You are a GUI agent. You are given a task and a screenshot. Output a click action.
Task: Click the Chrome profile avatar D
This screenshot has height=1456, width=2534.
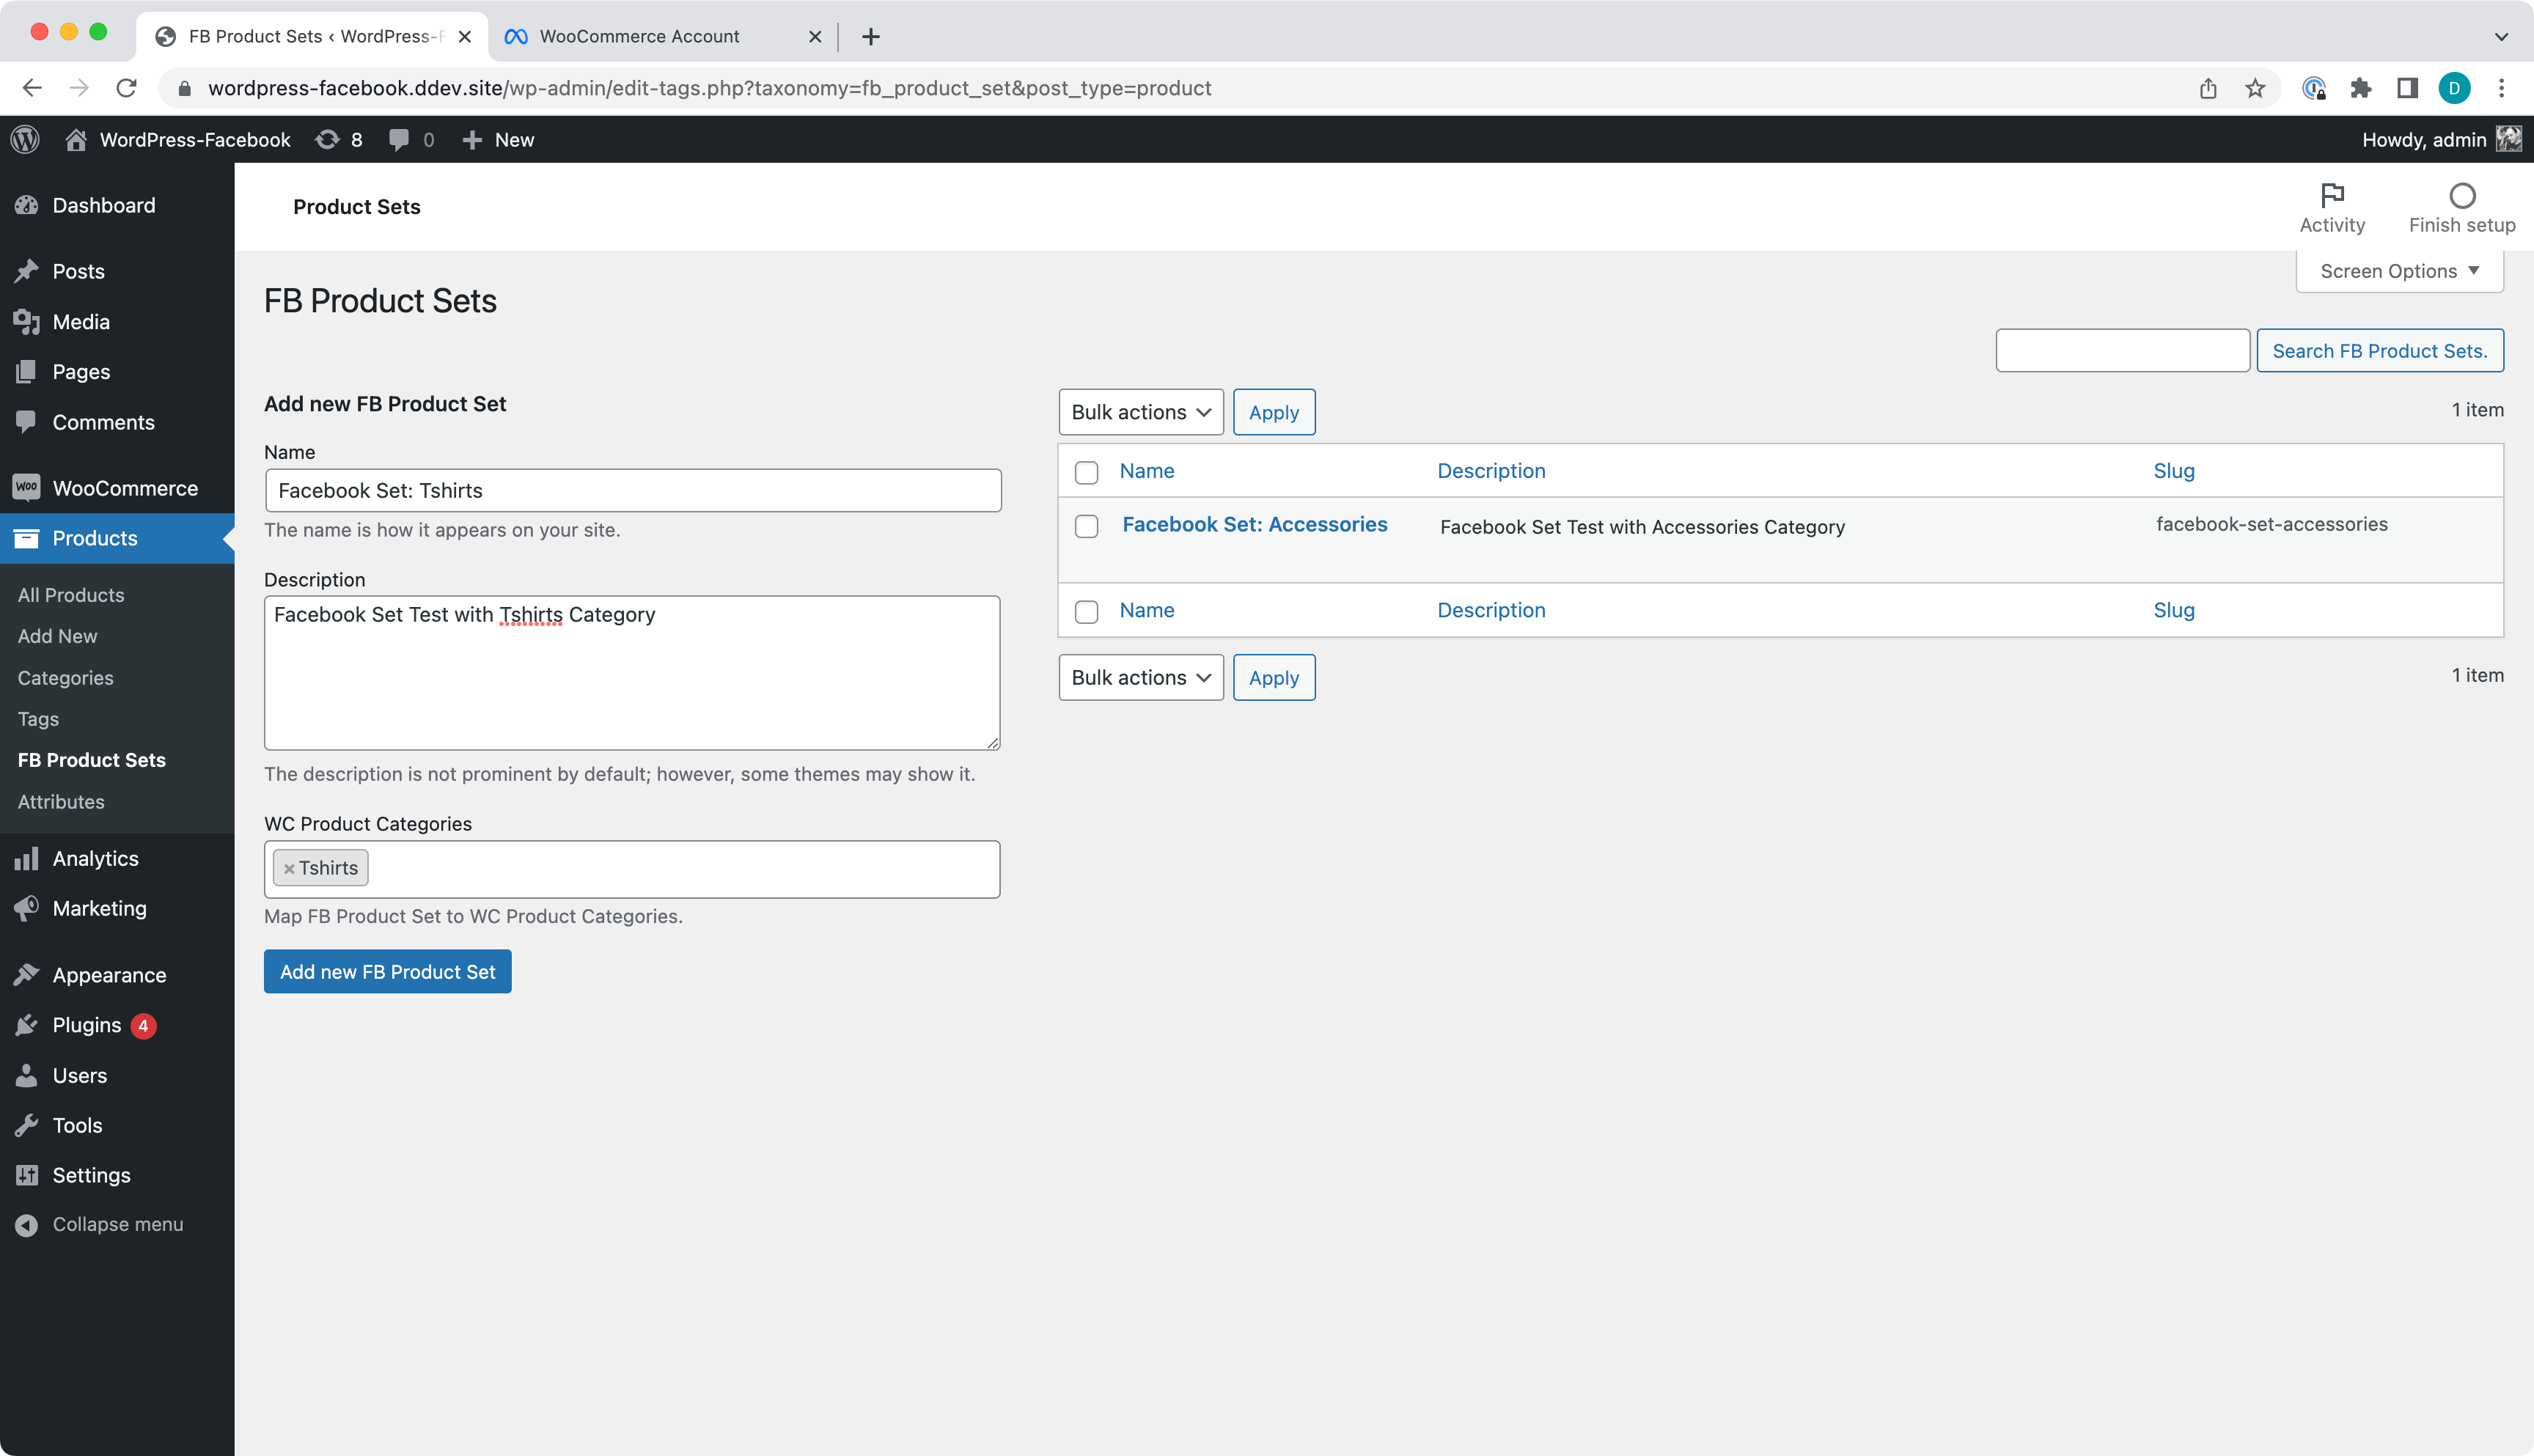2454,88
